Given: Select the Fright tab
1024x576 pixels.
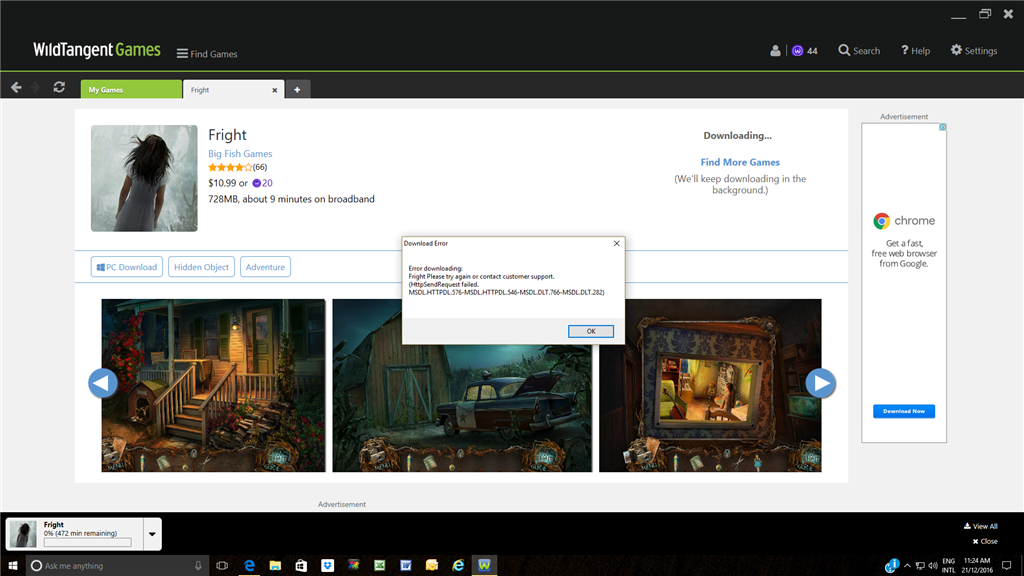Looking at the screenshot, I should 227,89.
